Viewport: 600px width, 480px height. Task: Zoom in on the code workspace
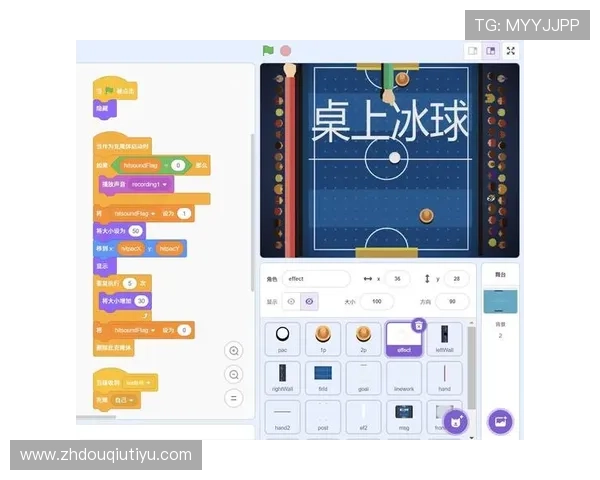click(234, 351)
